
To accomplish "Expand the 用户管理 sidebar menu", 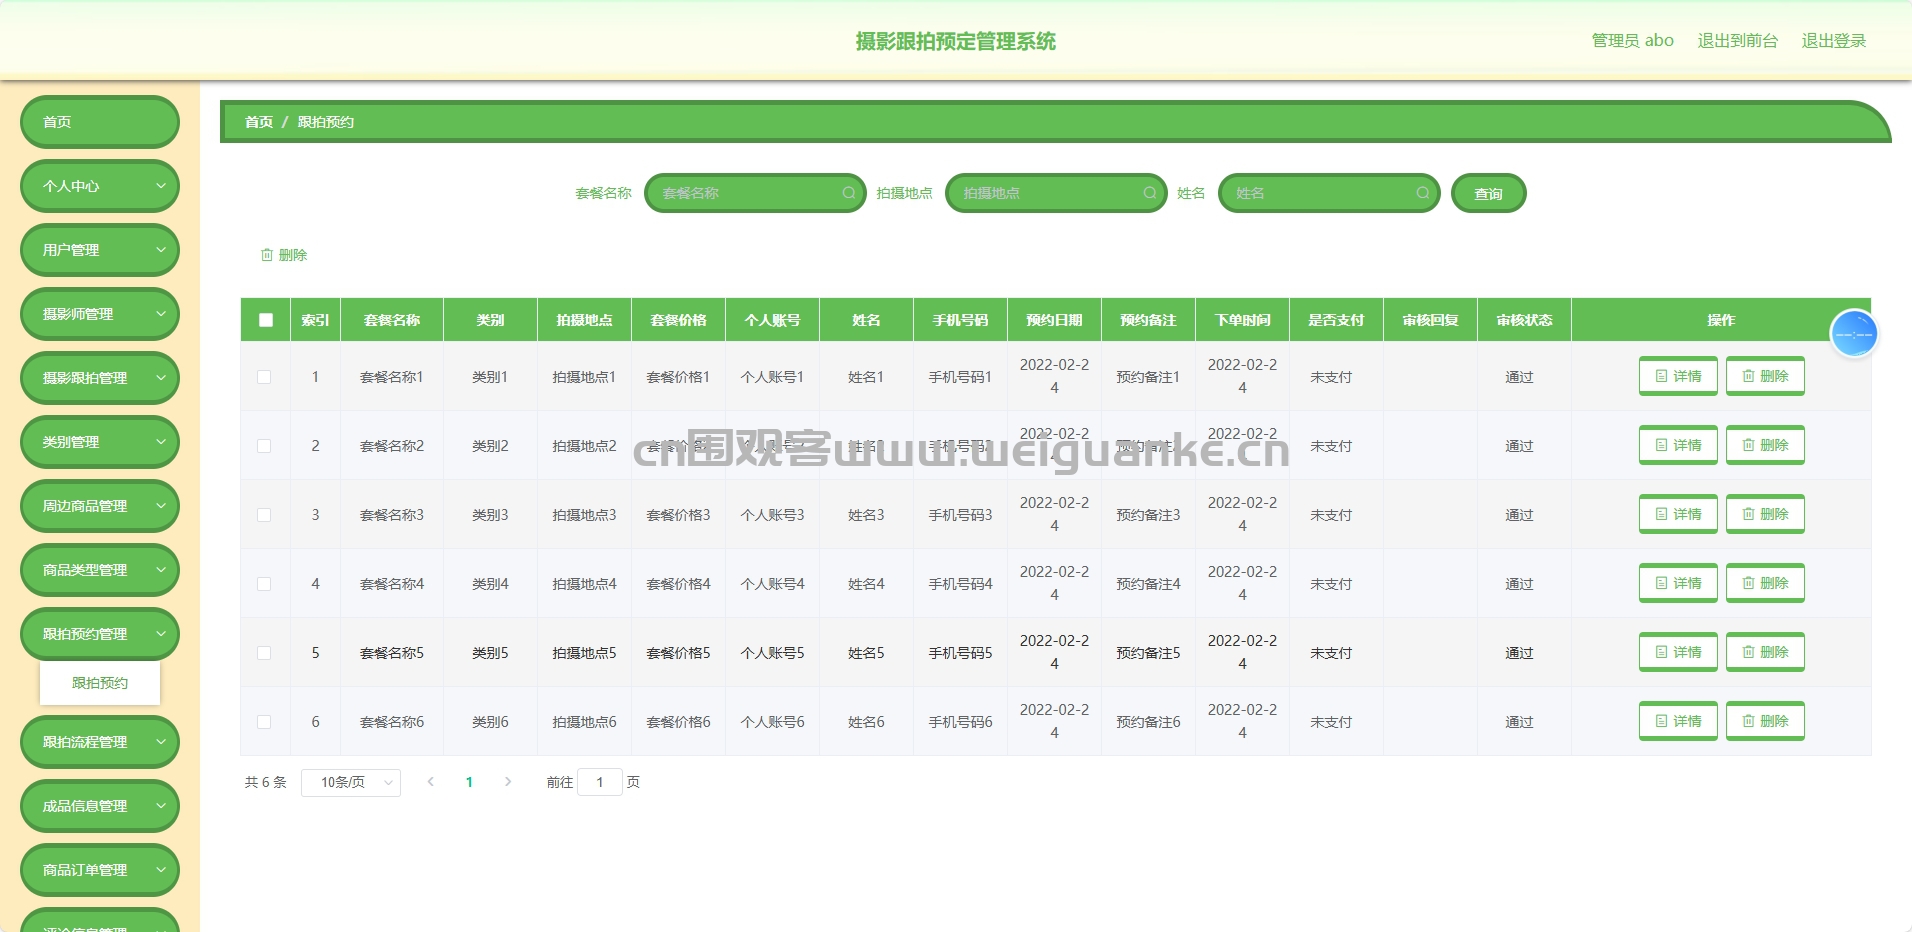I will pos(100,250).
